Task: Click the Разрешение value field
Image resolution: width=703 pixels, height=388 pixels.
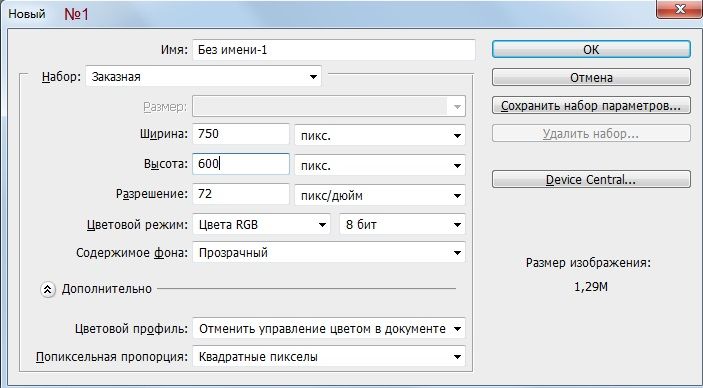Action: pos(241,194)
